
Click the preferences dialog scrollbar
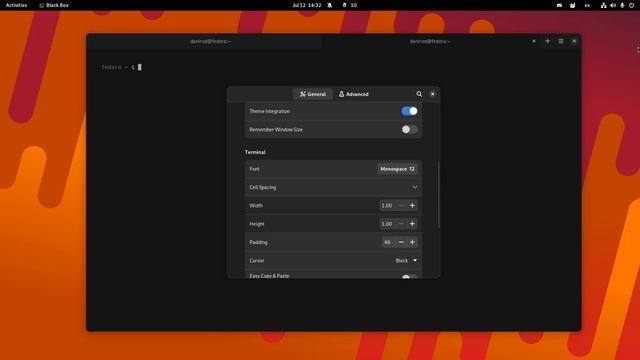tap(439, 195)
